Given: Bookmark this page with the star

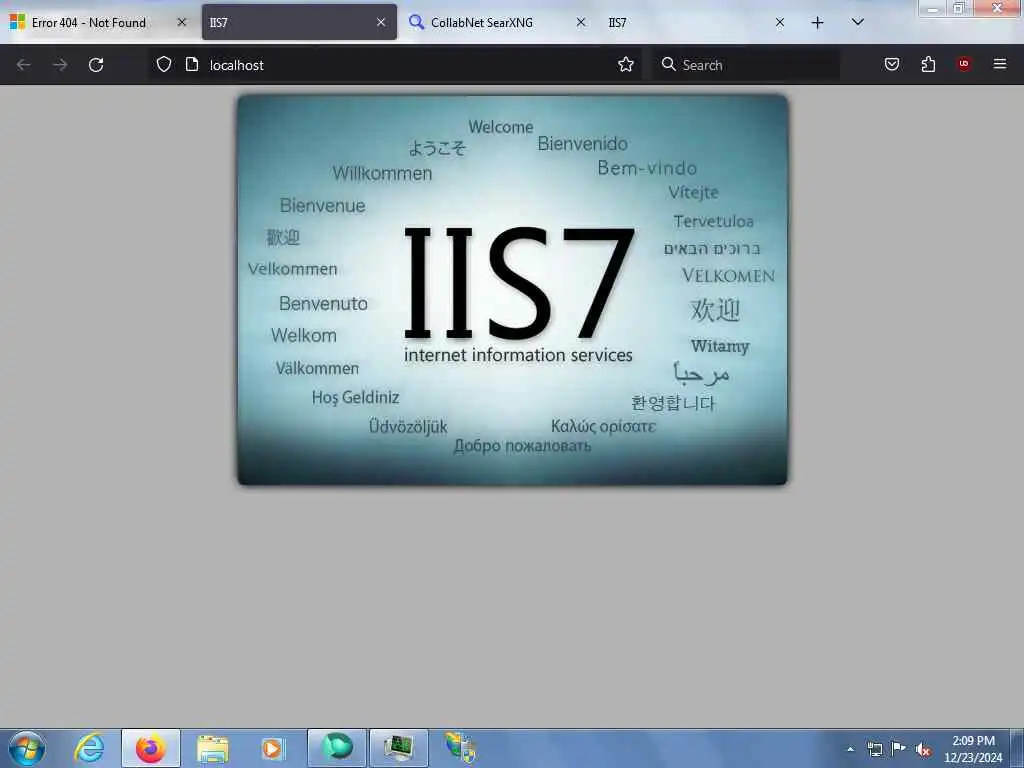Looking at the screenshot, I should [x=626, y=64].
